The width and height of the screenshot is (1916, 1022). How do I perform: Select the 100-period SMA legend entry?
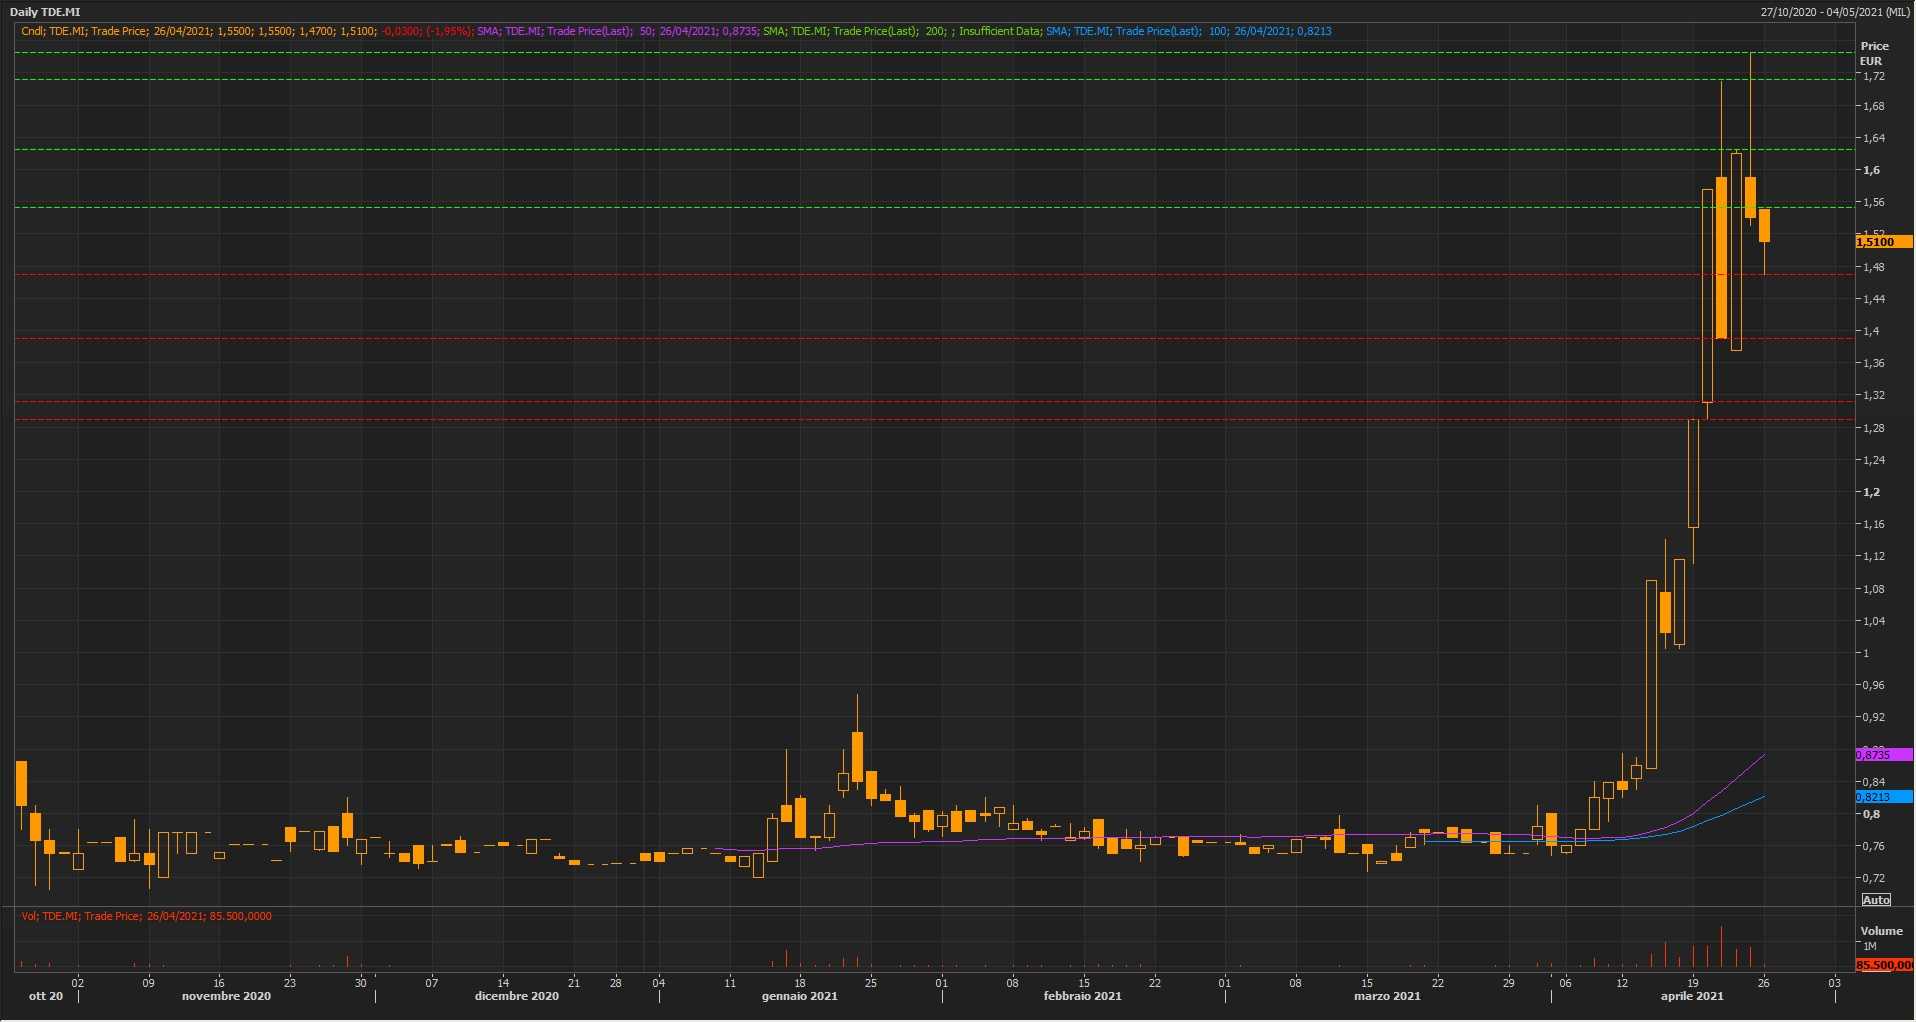click(x=1188, y=31)
